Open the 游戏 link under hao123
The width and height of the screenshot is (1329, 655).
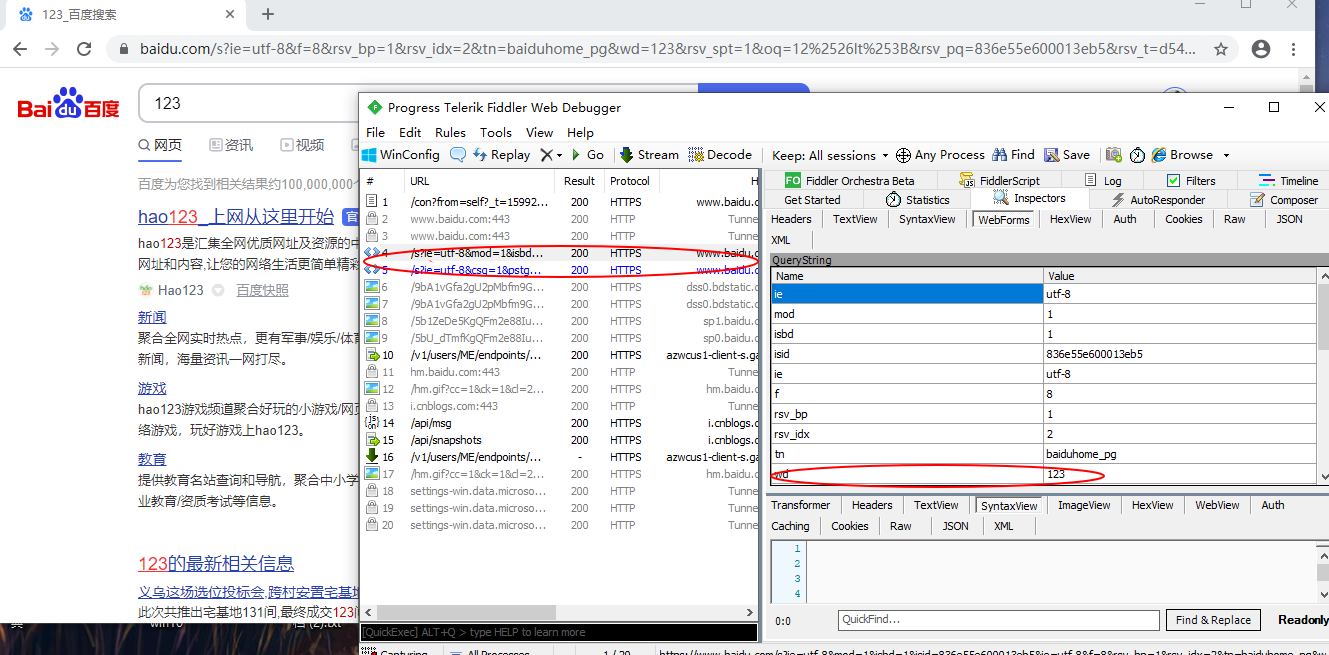pyautogui.click(x=152, y=388)
